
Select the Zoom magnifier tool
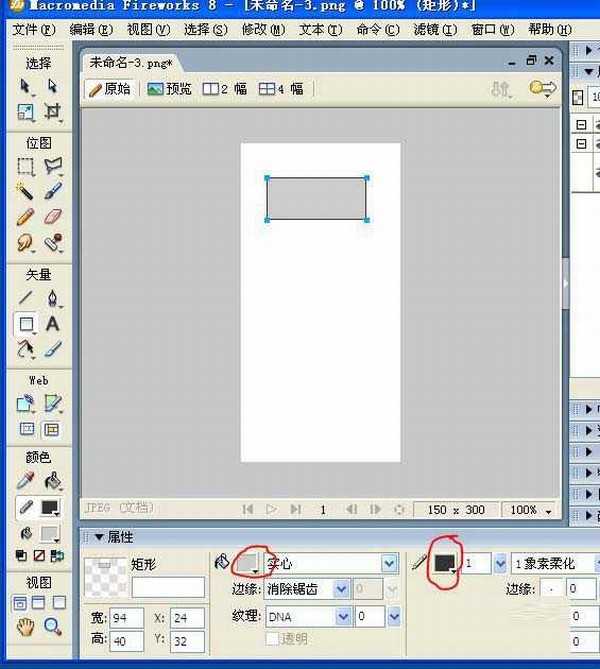pyautogui.click(x=53, y=627)
